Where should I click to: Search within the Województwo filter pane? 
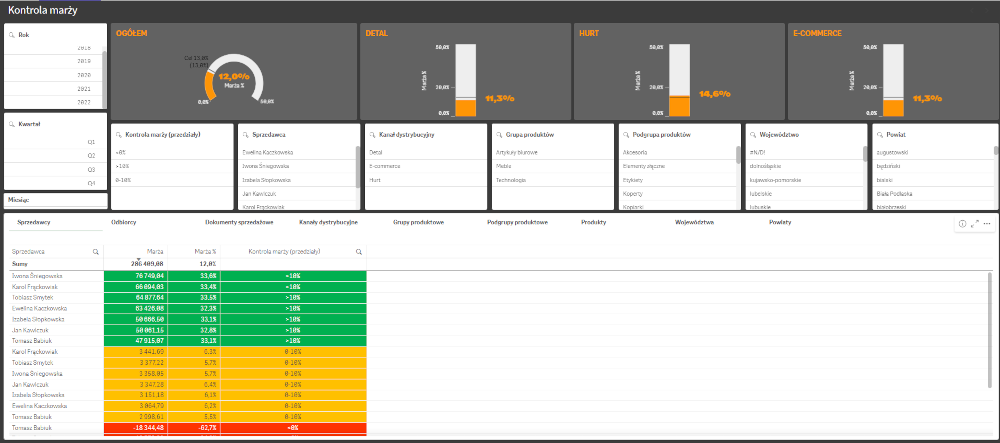[x=754, y=135]
